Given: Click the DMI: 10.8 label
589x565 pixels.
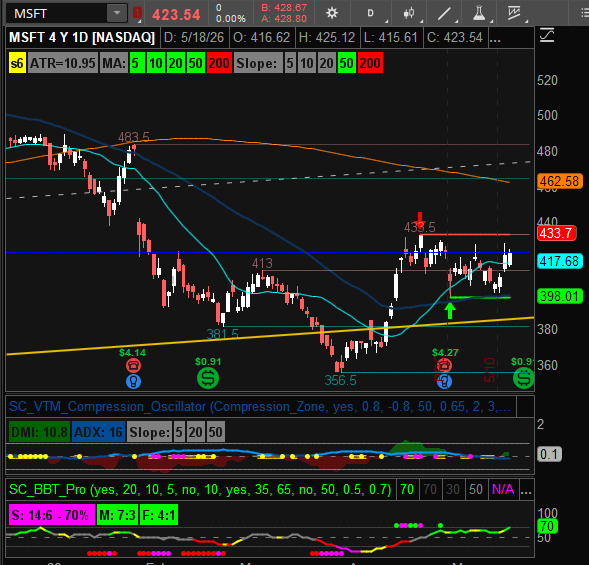Looking at the screenshot, I should [39, 432].
